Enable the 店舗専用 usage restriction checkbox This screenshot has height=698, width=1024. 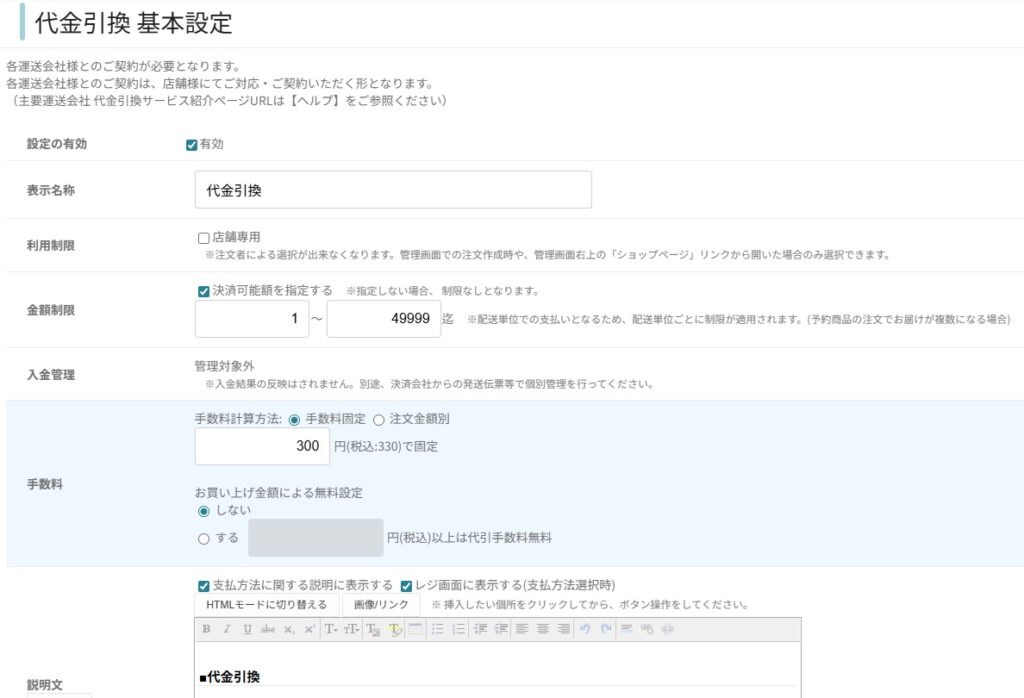click(204, 238)
